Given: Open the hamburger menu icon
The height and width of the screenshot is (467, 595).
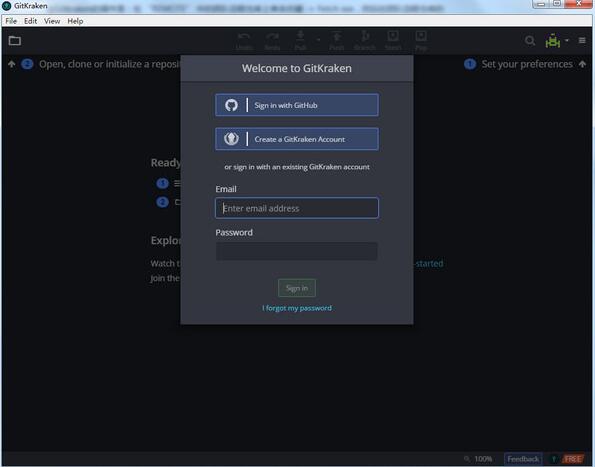Looking at the screenshot, I should pyautogui.click(x=582, y=40).
